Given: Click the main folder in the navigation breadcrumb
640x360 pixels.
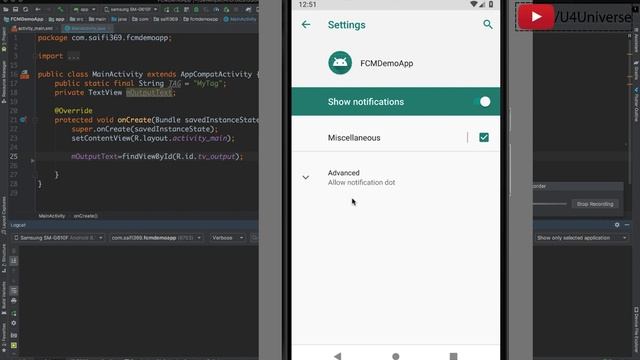Looking at the screenshot, I should tap(97, 19).
